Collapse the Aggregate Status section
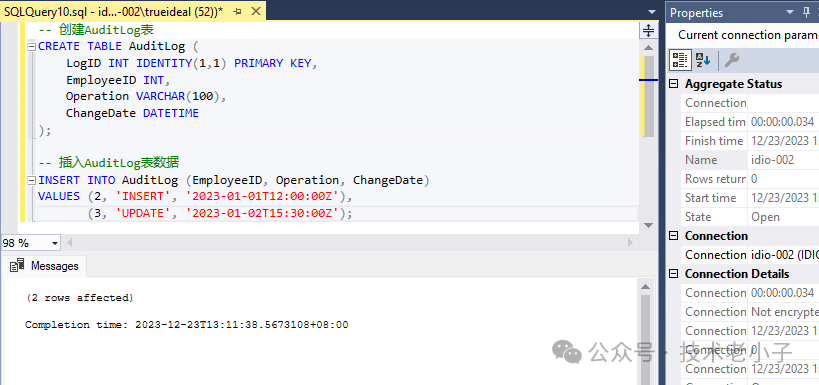Viewport: 819px width, 385px height. click(674, 84)
